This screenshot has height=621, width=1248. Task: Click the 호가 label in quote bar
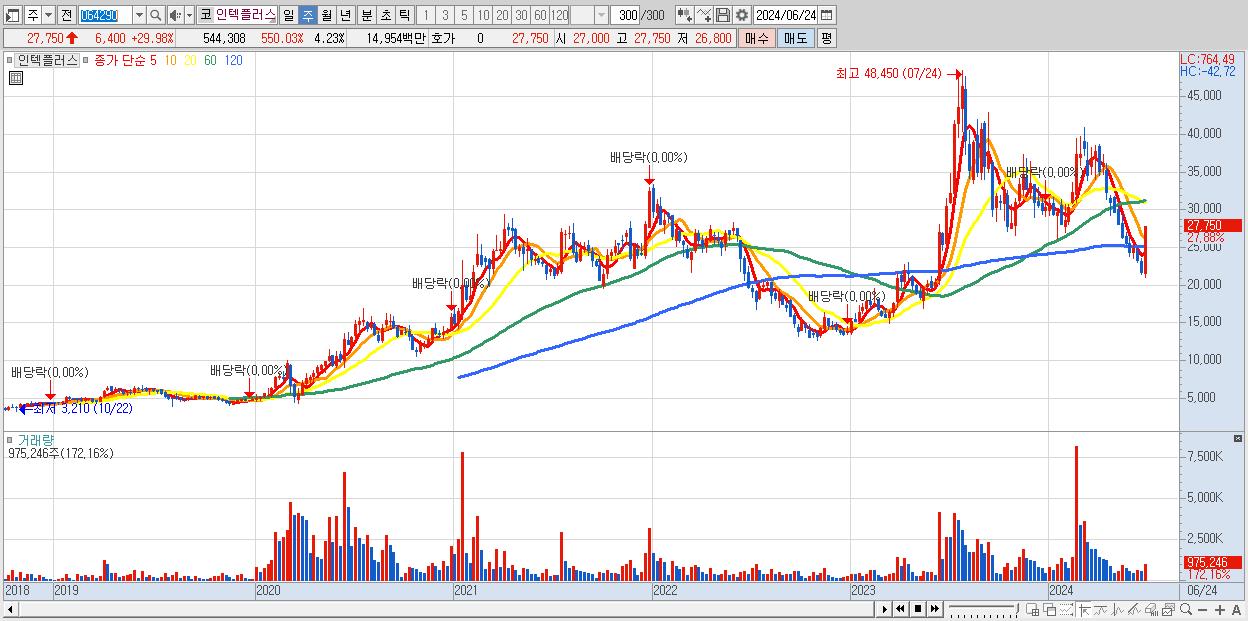click(443, 38)
